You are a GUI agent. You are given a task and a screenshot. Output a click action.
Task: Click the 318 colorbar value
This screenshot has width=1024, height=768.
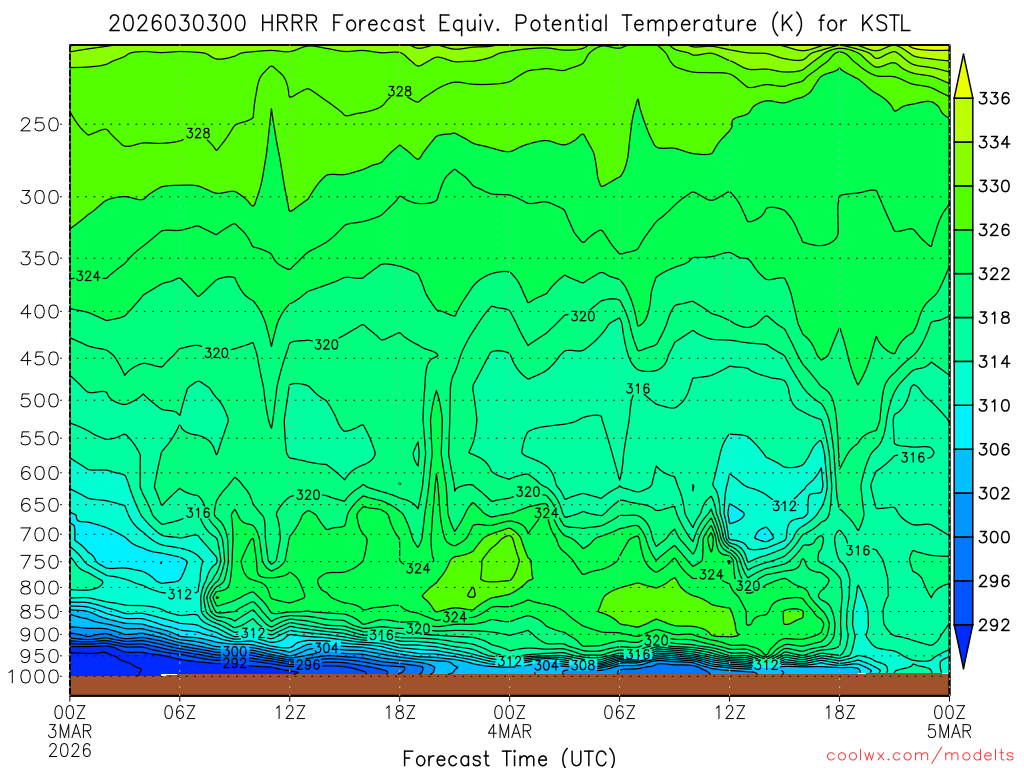tap(994, 317)
